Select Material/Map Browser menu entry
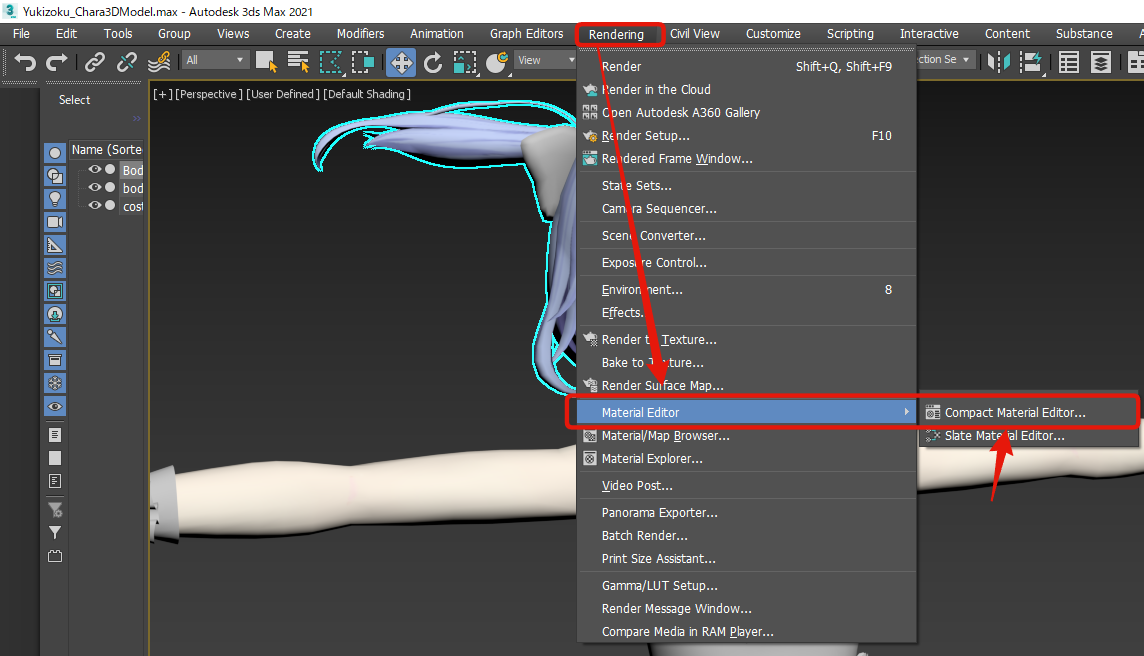 tap(747, 436)
